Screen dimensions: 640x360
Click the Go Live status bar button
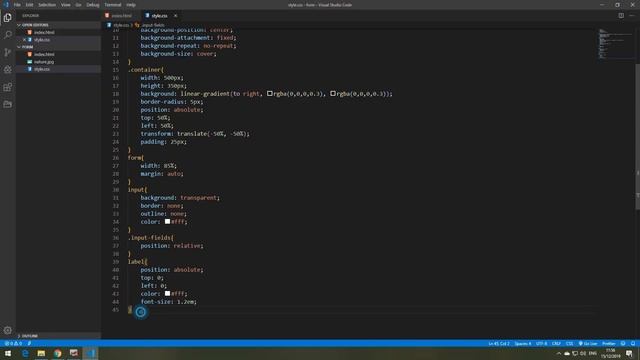[588, 344]
